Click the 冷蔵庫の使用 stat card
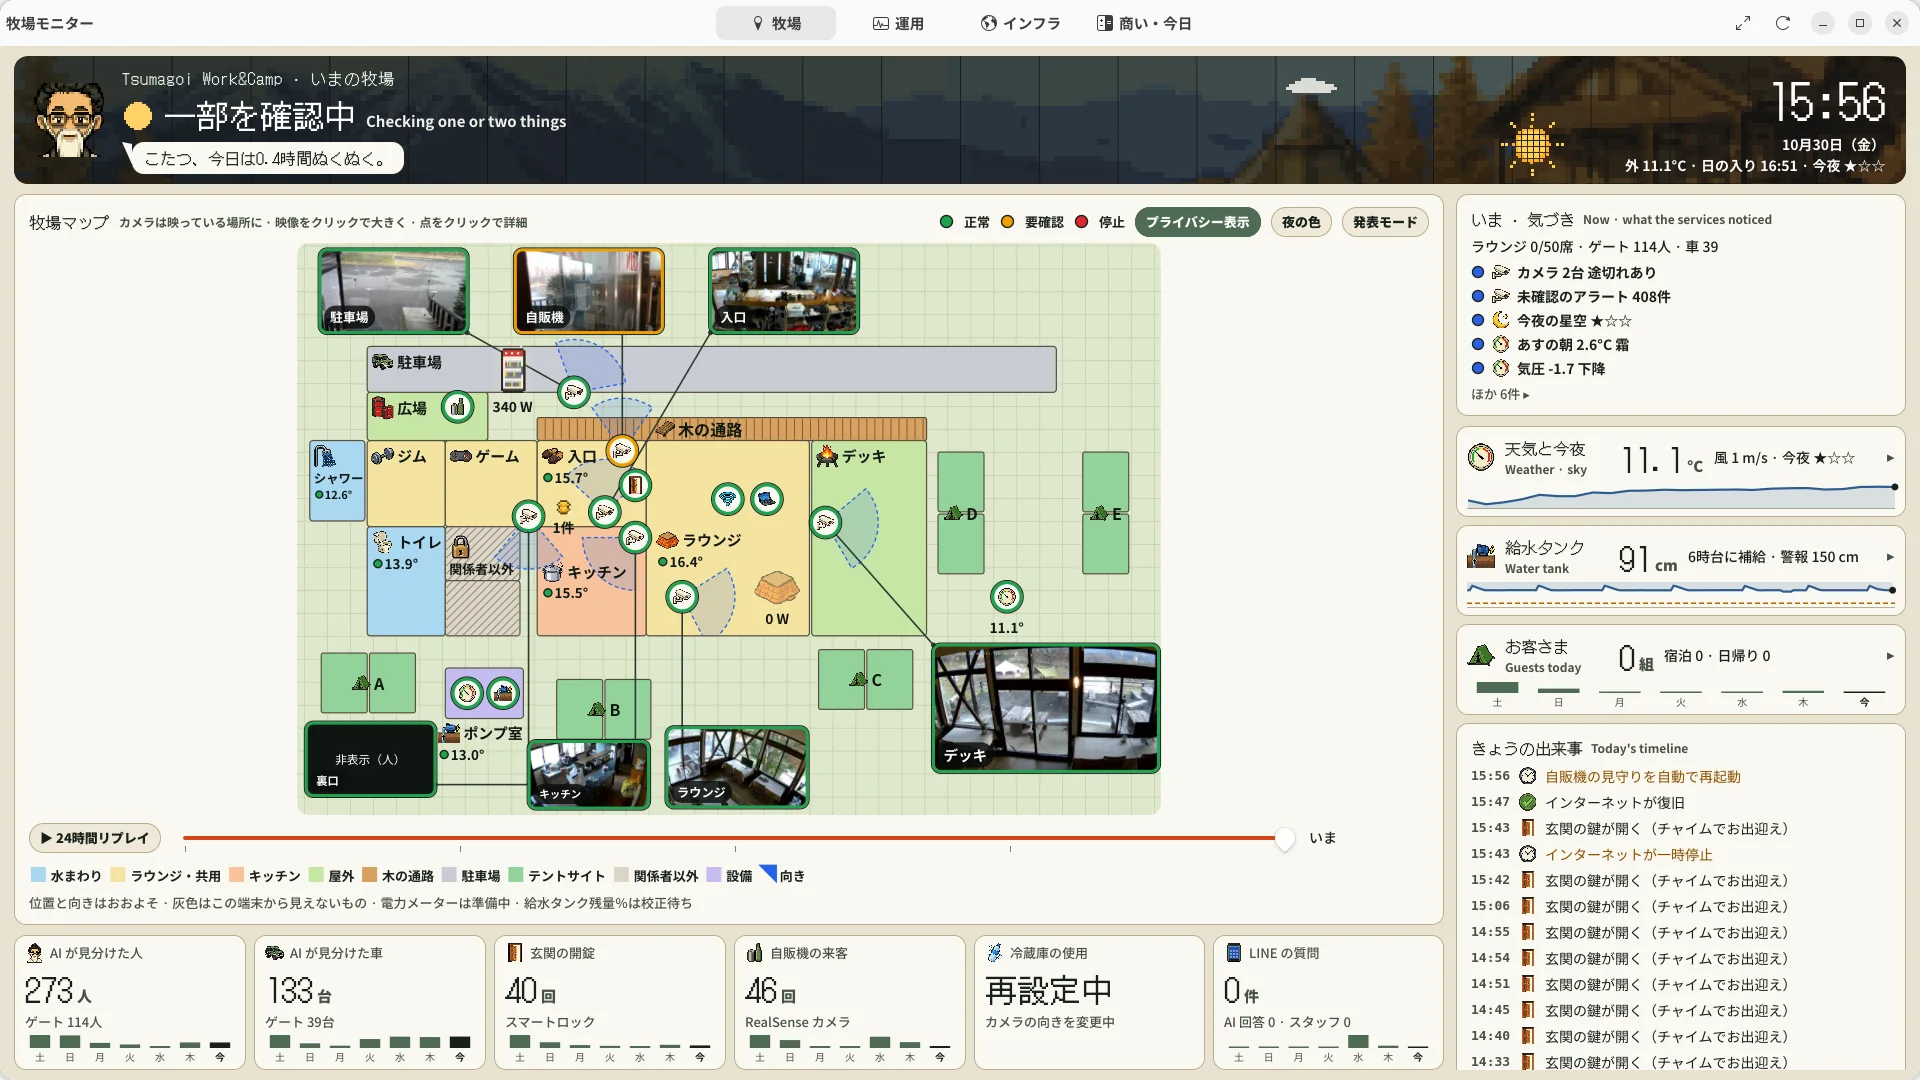This screenshot has width=1920, height=1080. [x=1090, y=1002]
